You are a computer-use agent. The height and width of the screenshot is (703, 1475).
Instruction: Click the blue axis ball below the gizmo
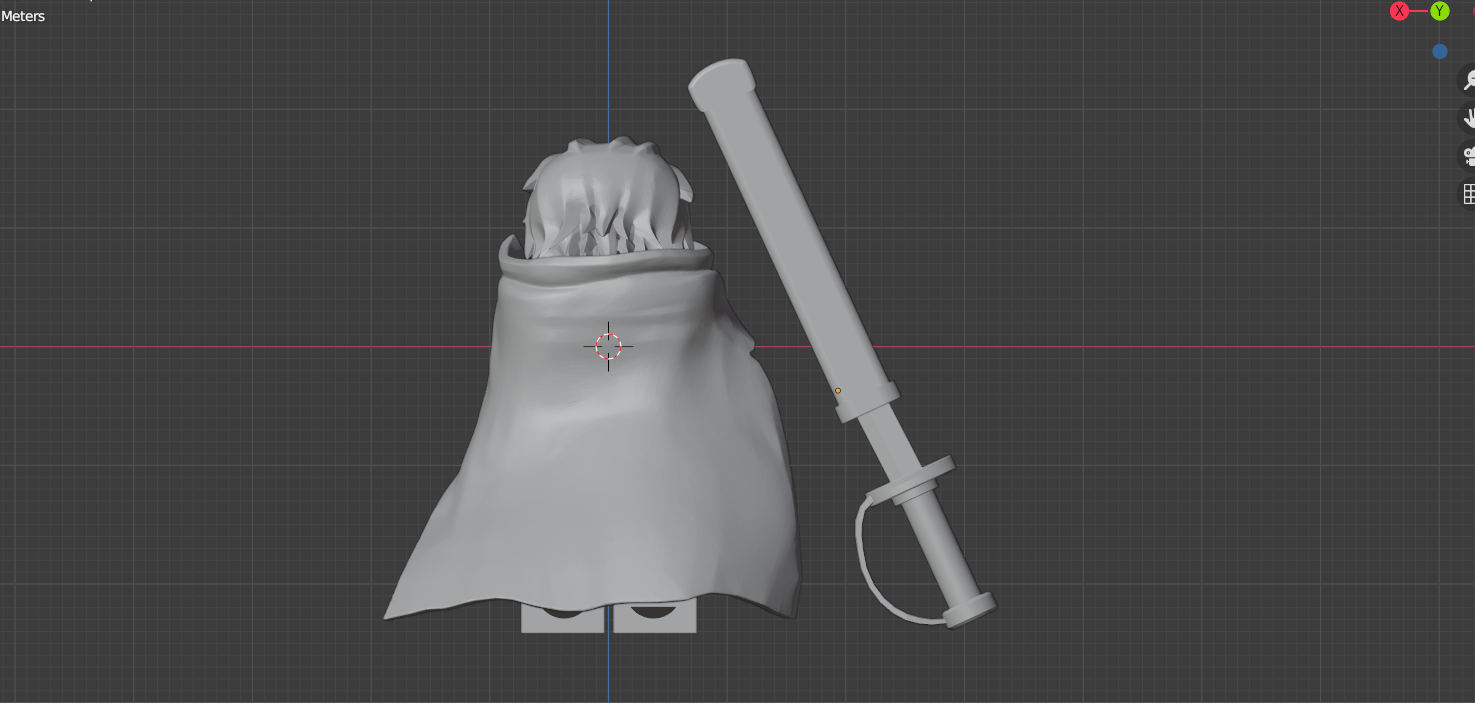(x=1440, y=51)
